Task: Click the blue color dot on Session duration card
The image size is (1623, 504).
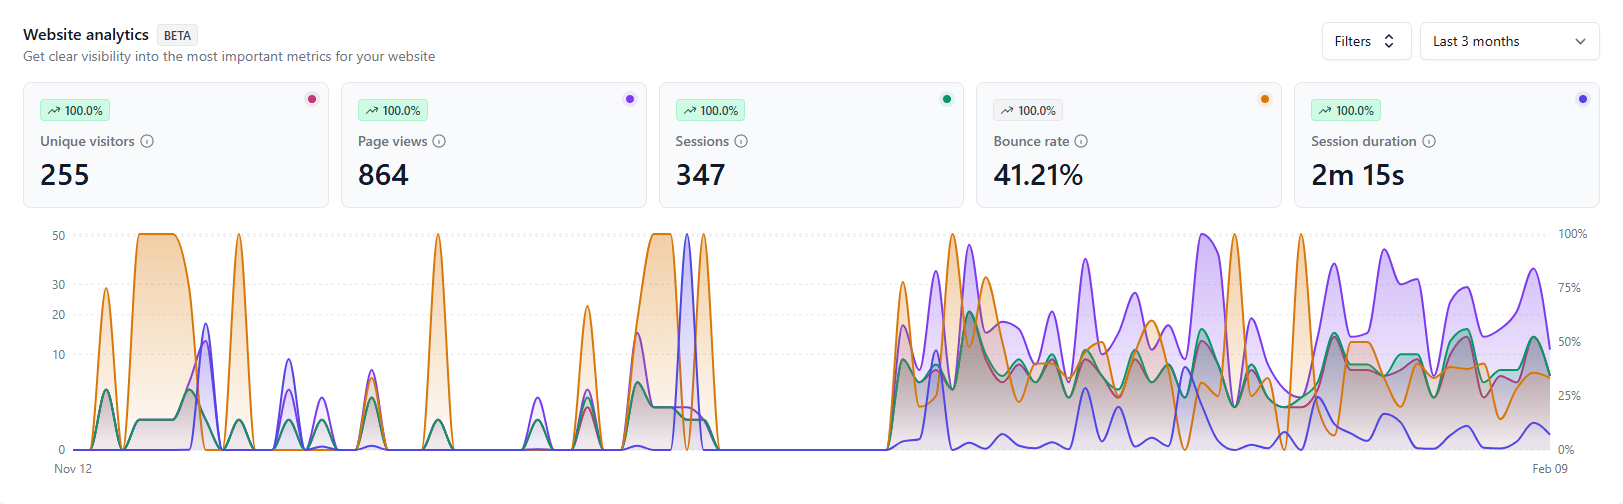Action: (1582, 99)
